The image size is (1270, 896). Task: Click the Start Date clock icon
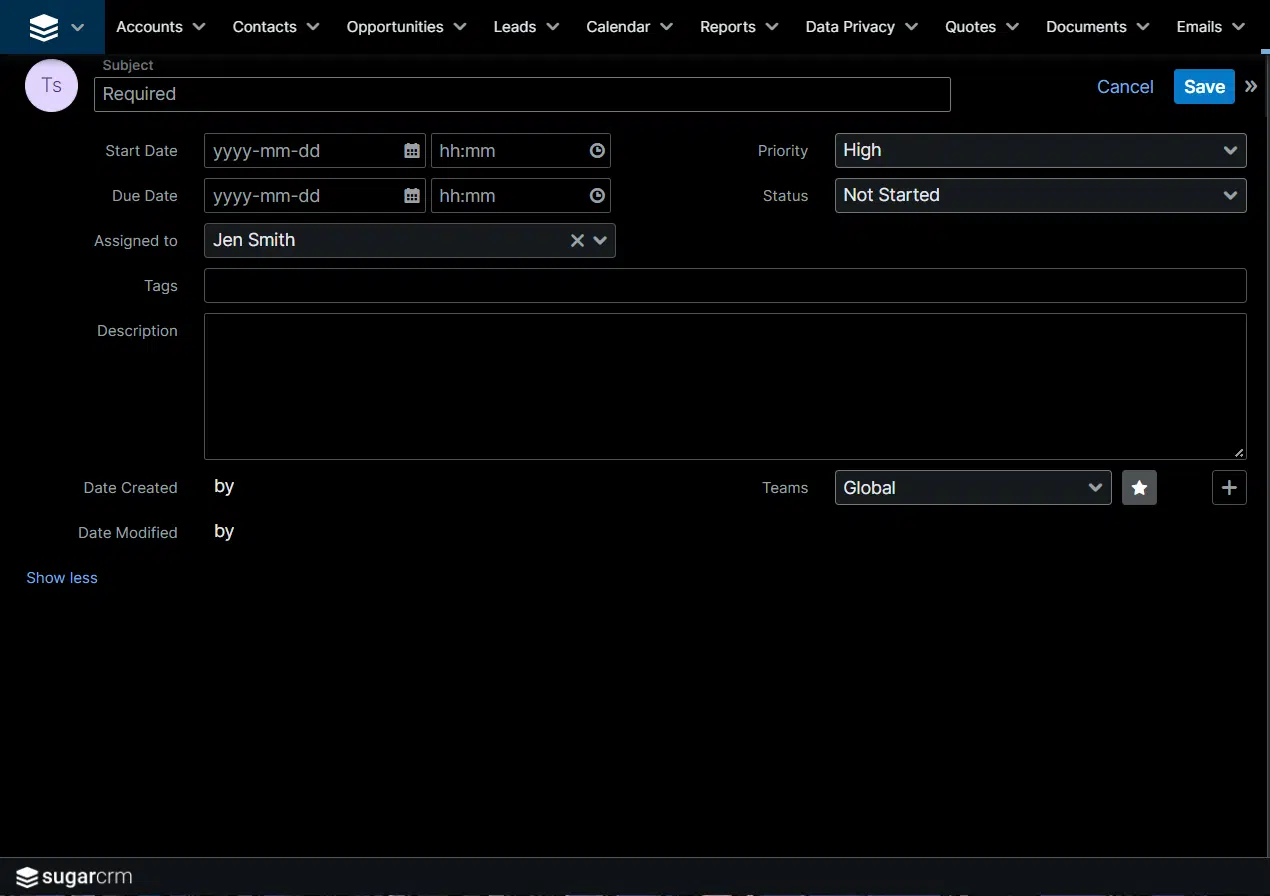[x=597, y=151]
